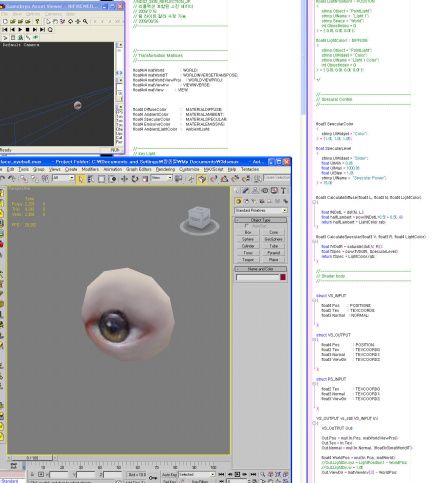This screenshot has height=483, width=446.
Task: Select the Select Object arrow tool
Action: (x=80, y=179)
